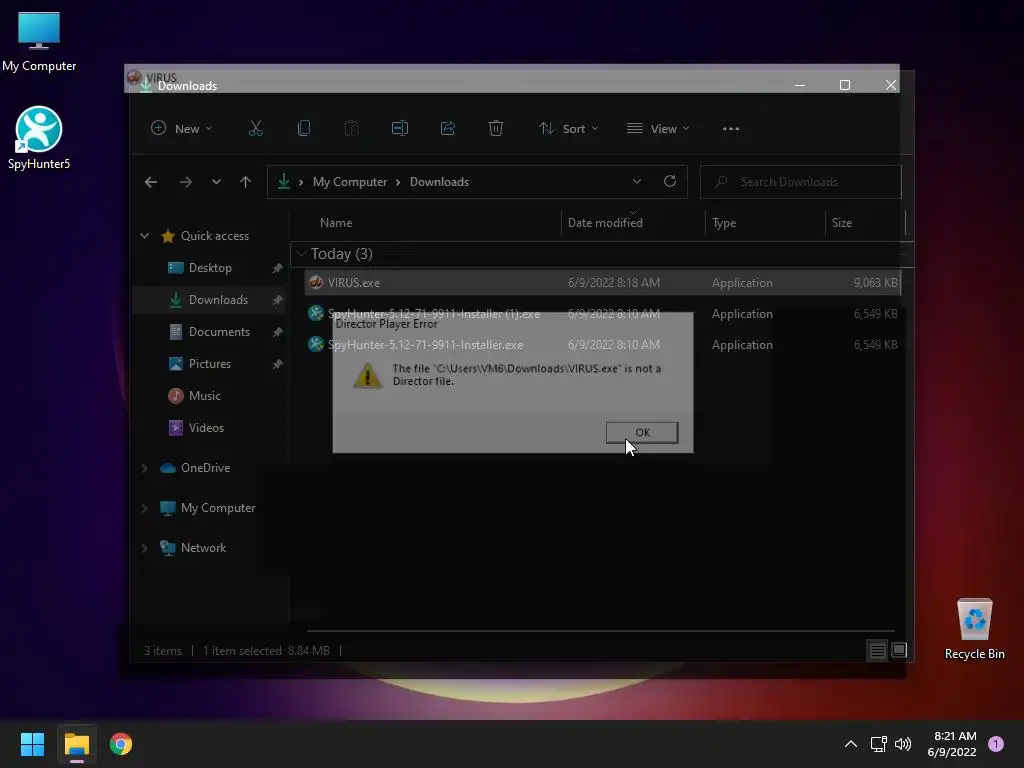1024x768 pixels.
Task: Open Documents in the sidebar
Action: (219, 332)
